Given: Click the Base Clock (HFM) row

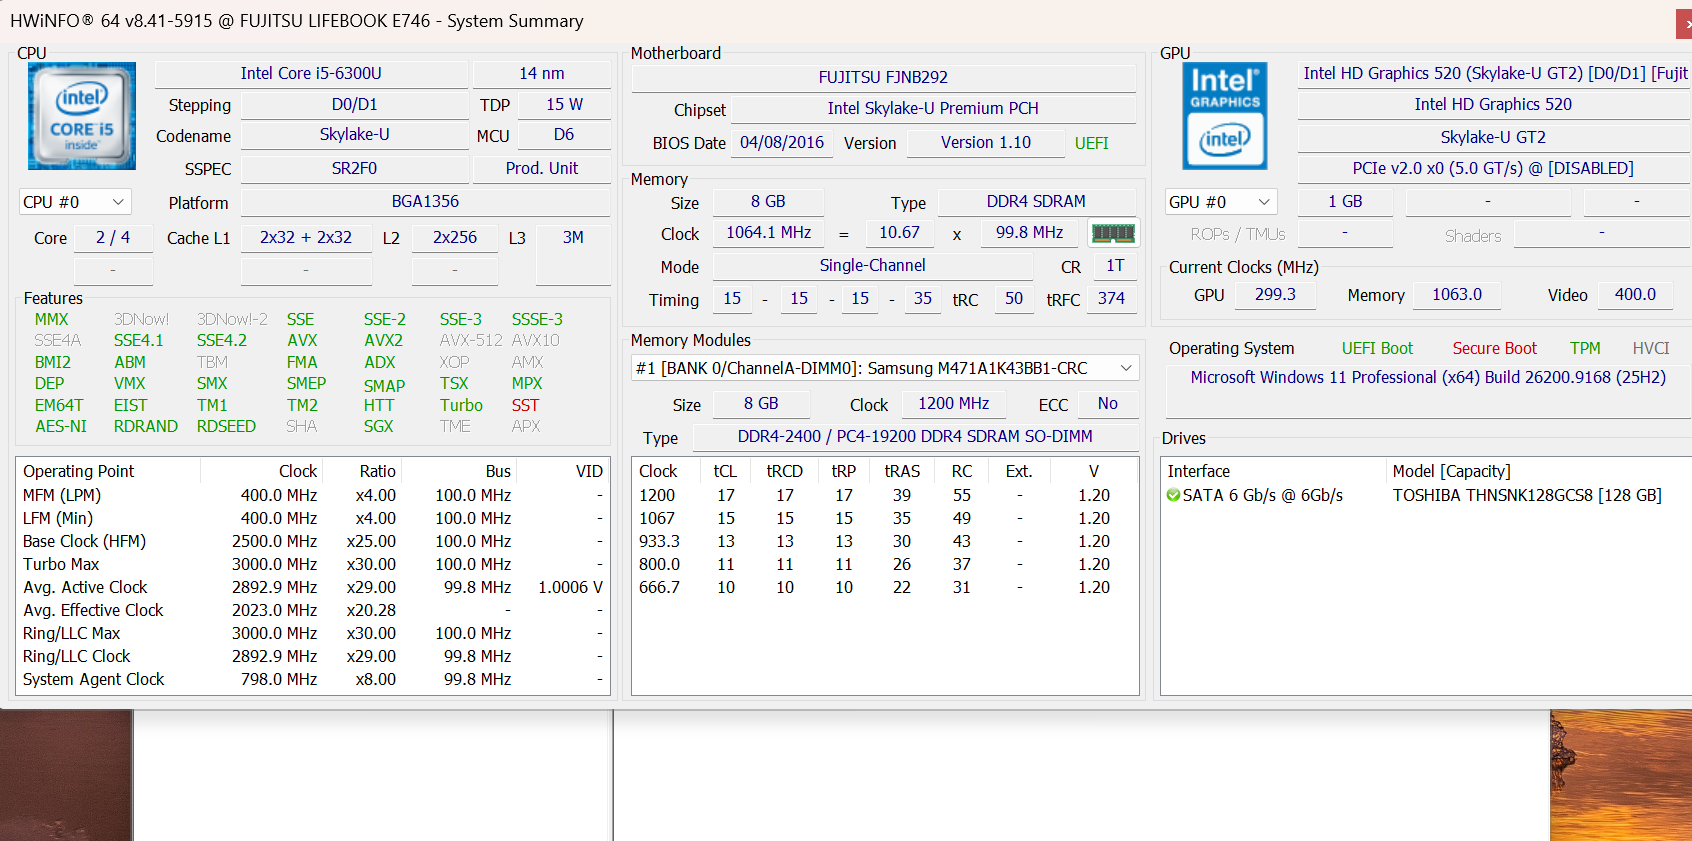Looking at the screenshot, I should tap(313, 541).
